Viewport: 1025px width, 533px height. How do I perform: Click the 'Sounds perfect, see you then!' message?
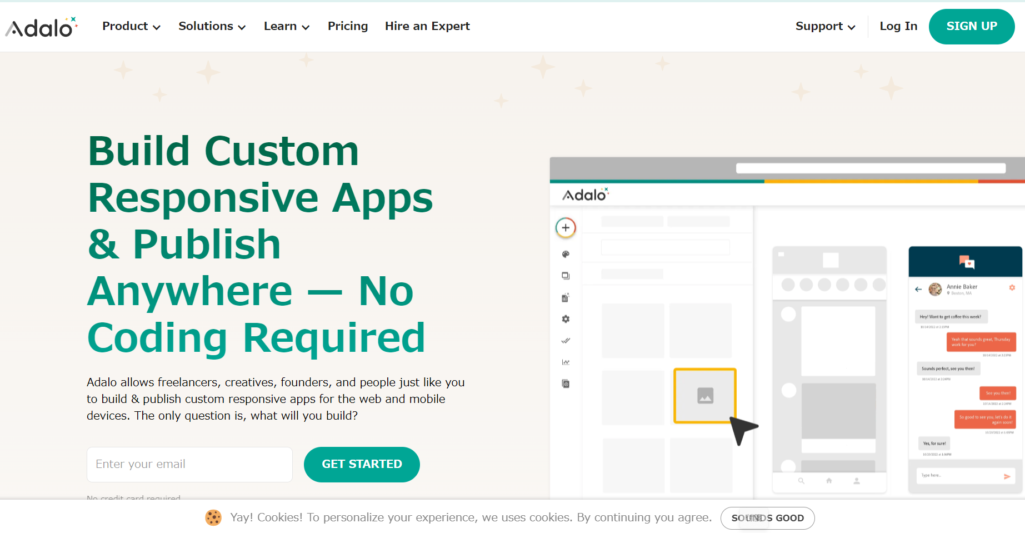pyautogui.click(x=948, y=369)
